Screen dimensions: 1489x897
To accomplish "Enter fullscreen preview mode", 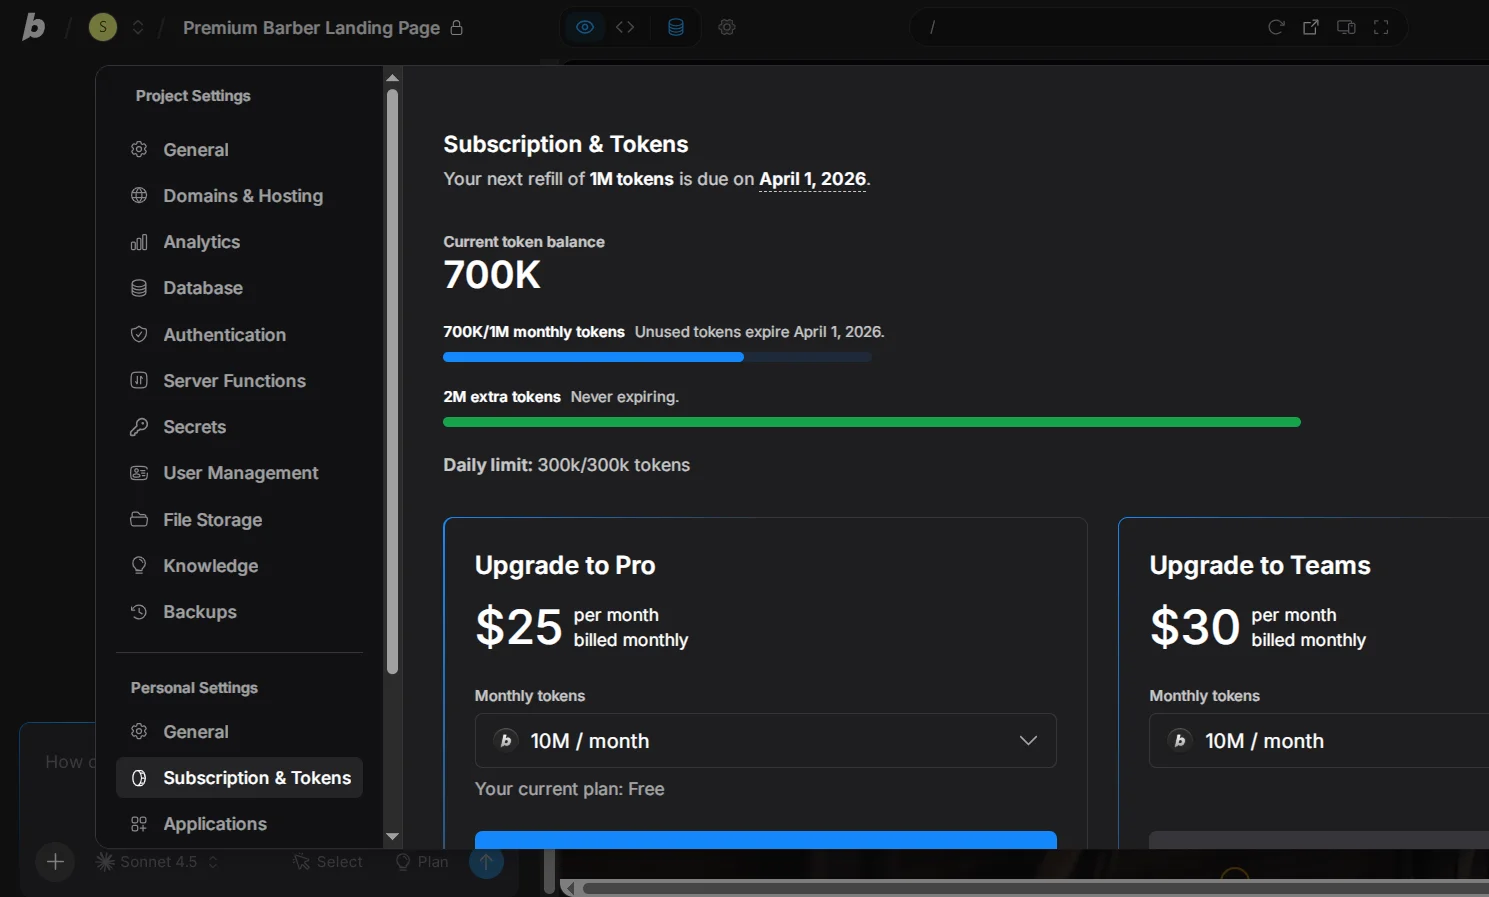I will click(1381, 27).
